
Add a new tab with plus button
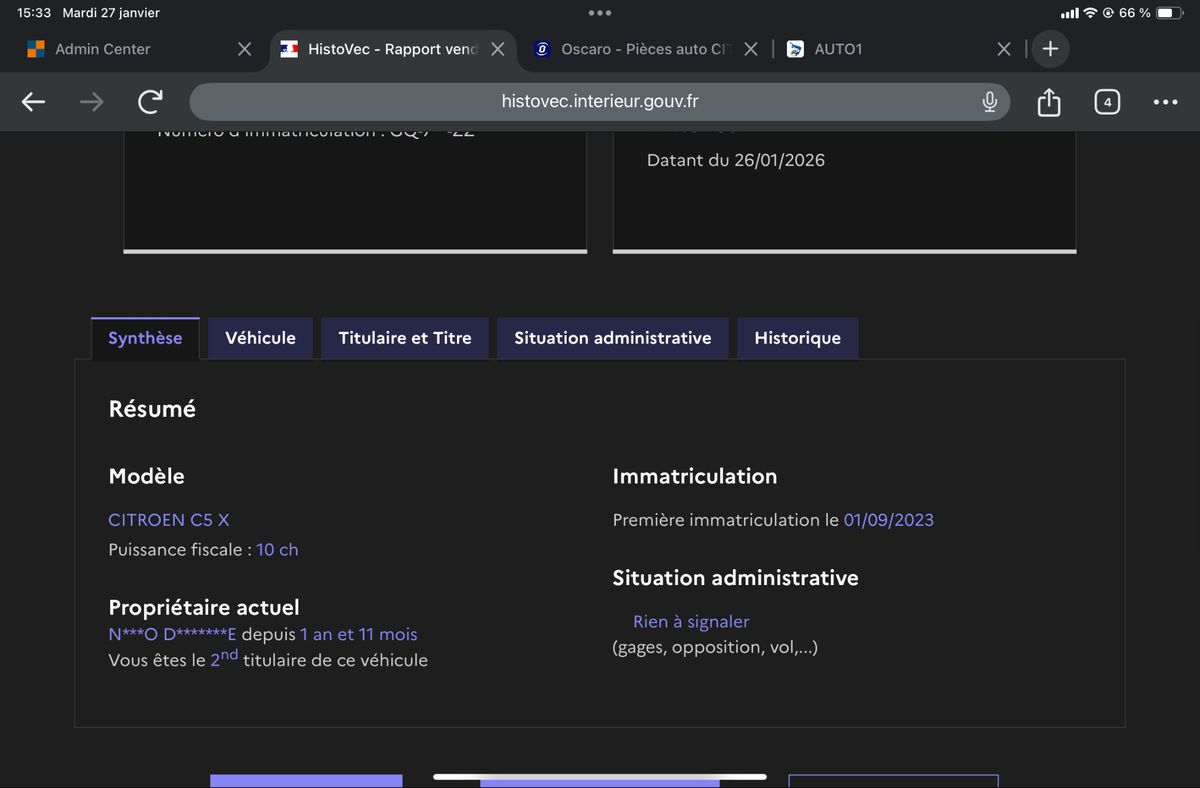coord(1050,49)
